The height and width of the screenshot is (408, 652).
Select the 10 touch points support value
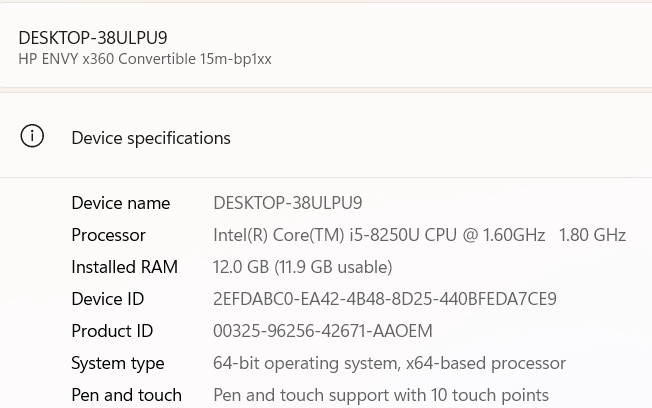381,395
